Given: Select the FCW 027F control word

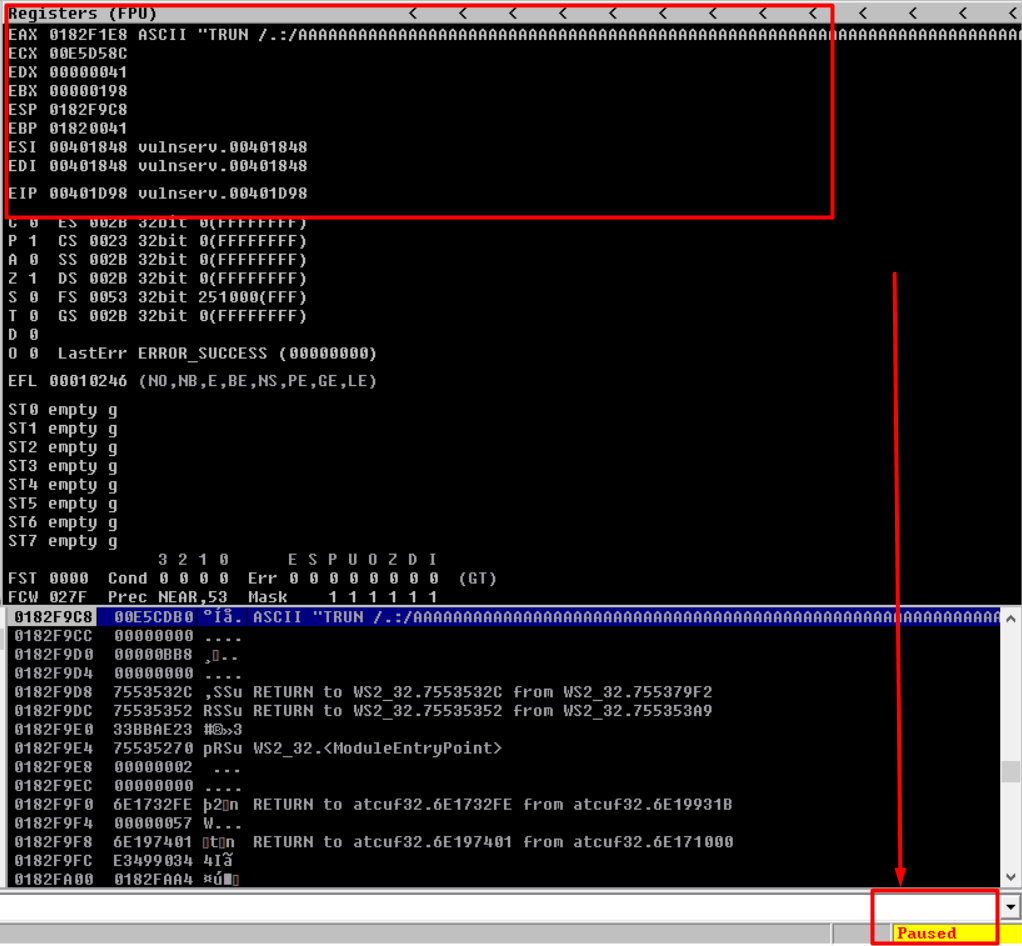Looking at the screenshot, I should pos(48,597).
